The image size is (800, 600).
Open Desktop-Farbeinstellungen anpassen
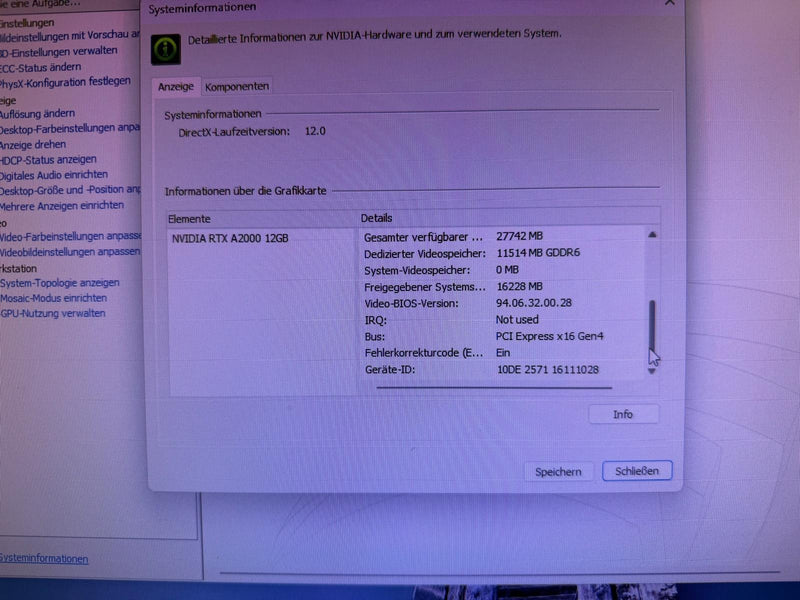69,128
